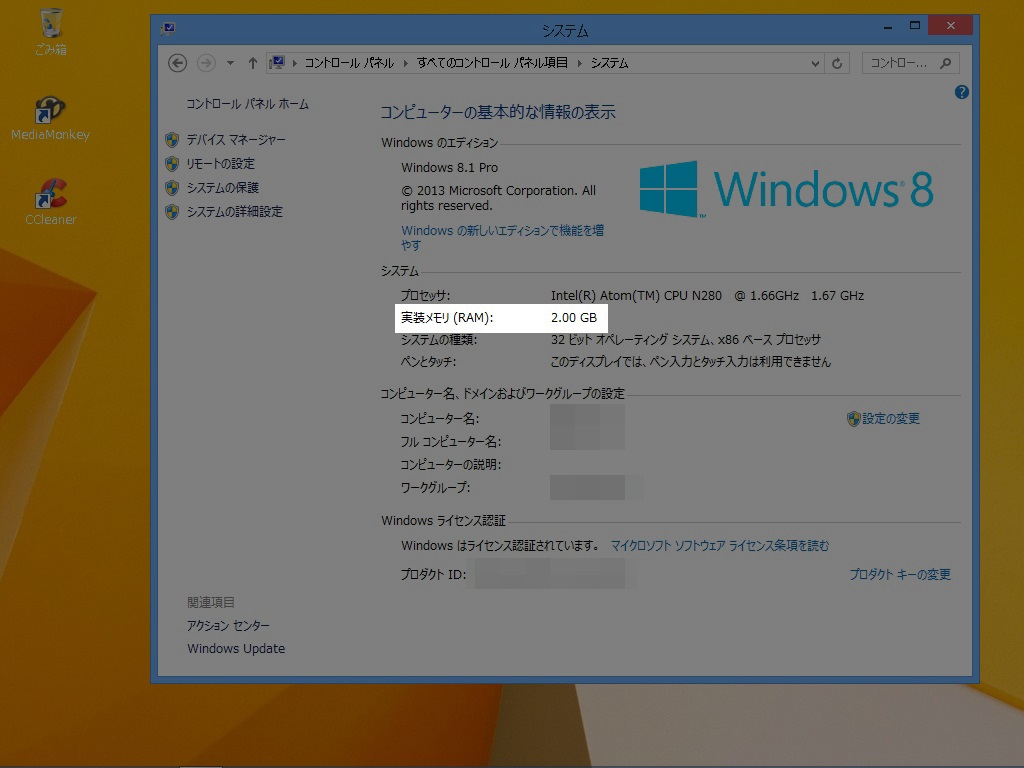
Task: Click the プロダクト ID: label
Action: pyautogui.click(x=434, y=575)
